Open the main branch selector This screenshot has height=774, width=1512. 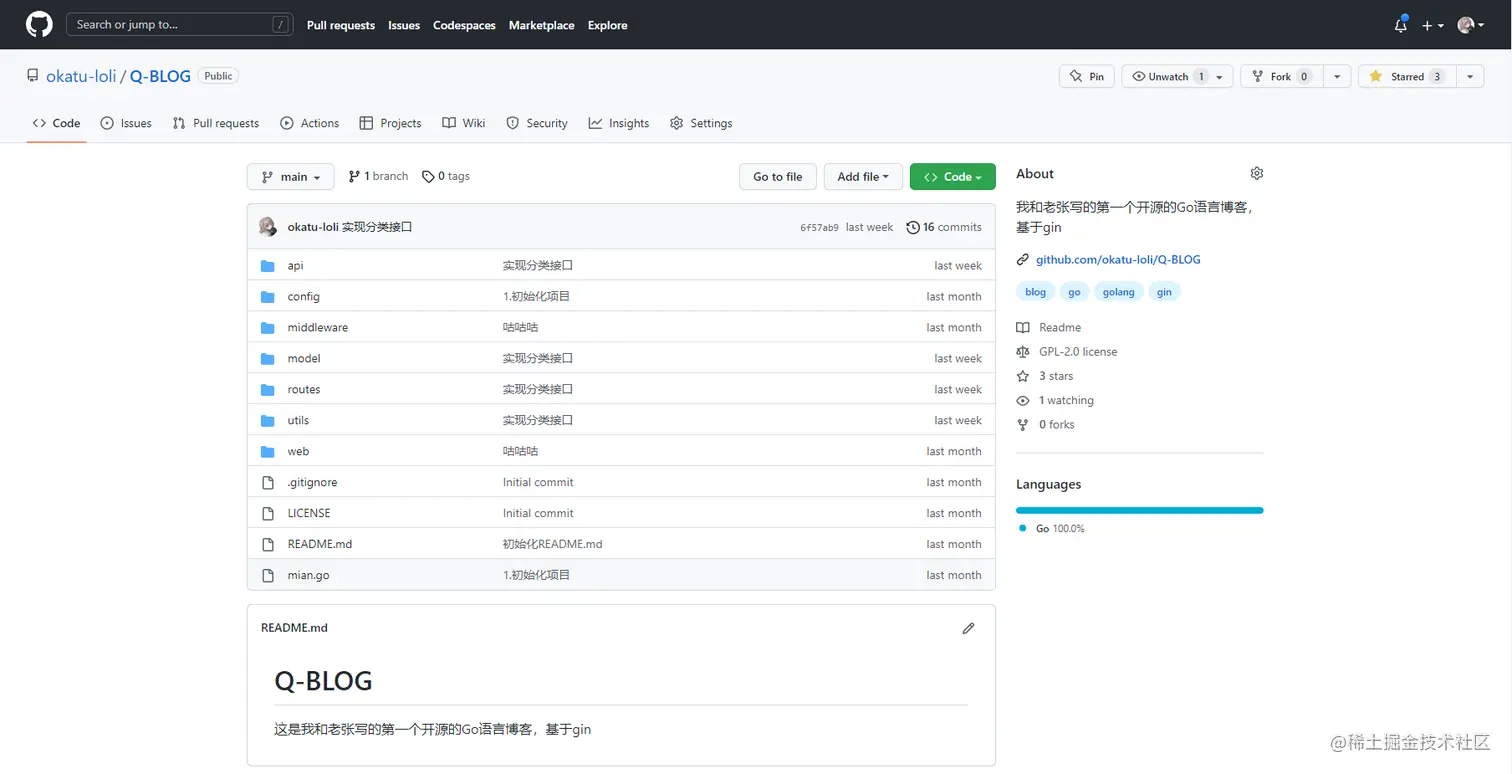coord(290,177)
